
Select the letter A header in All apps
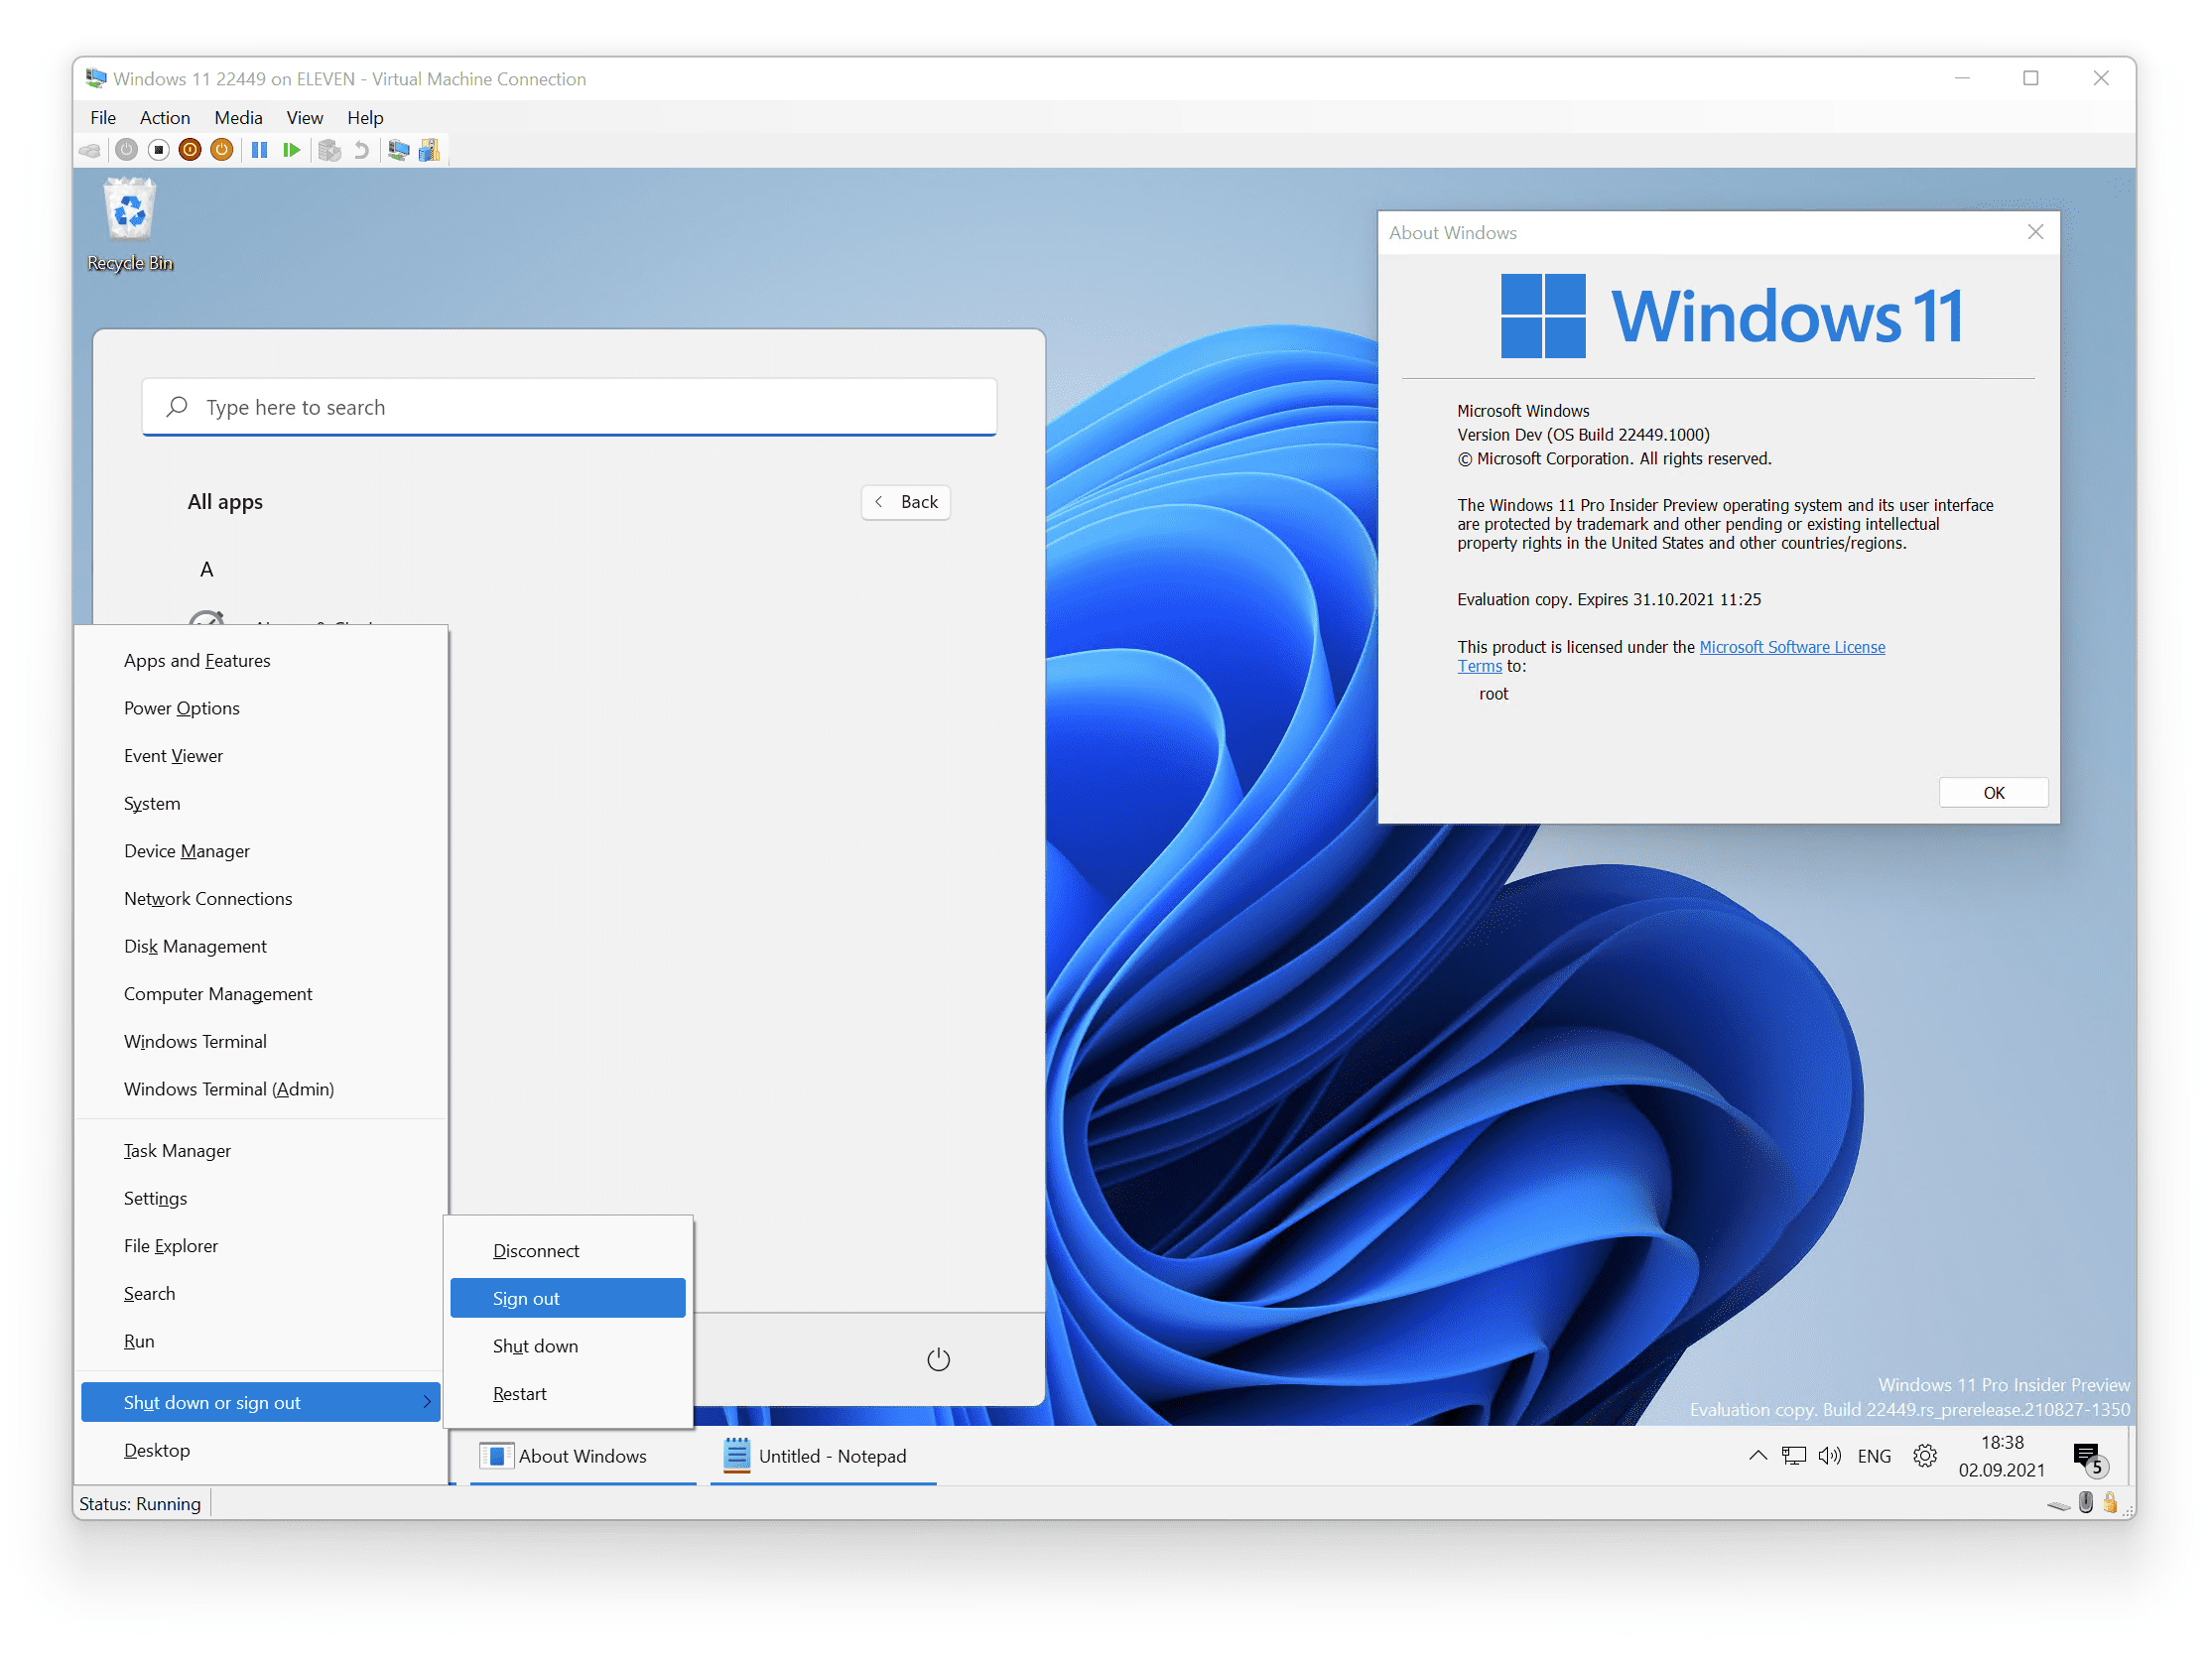[x=206, y=570]
